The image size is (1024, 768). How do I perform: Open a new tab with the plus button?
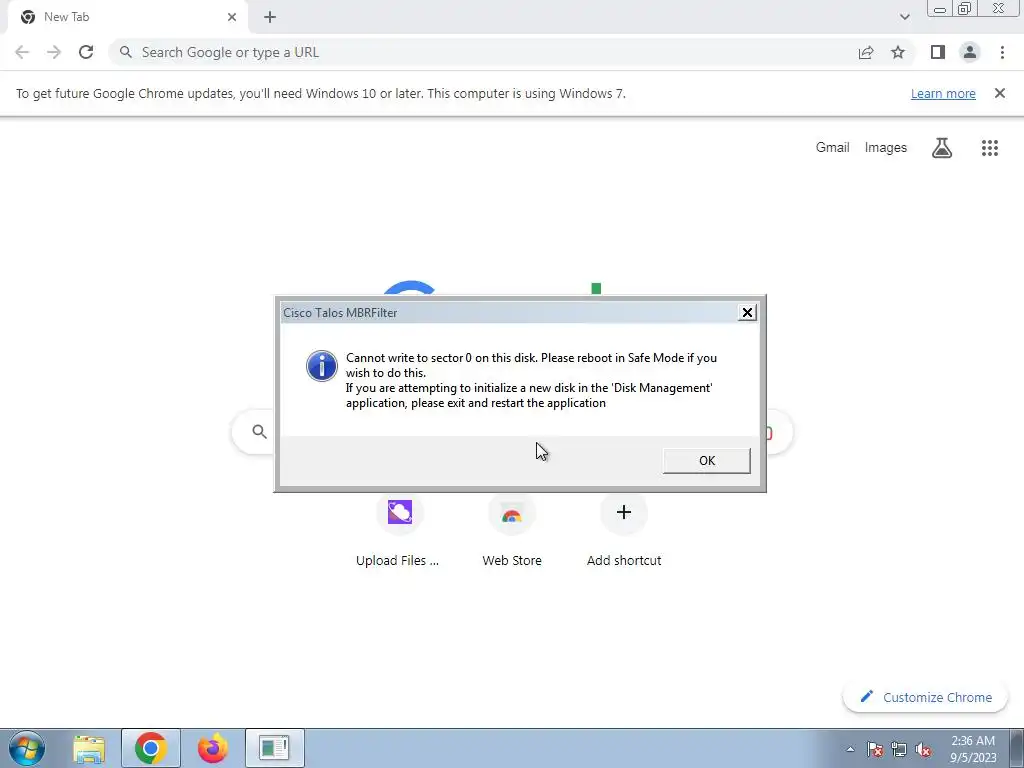(x=270, y=17)
